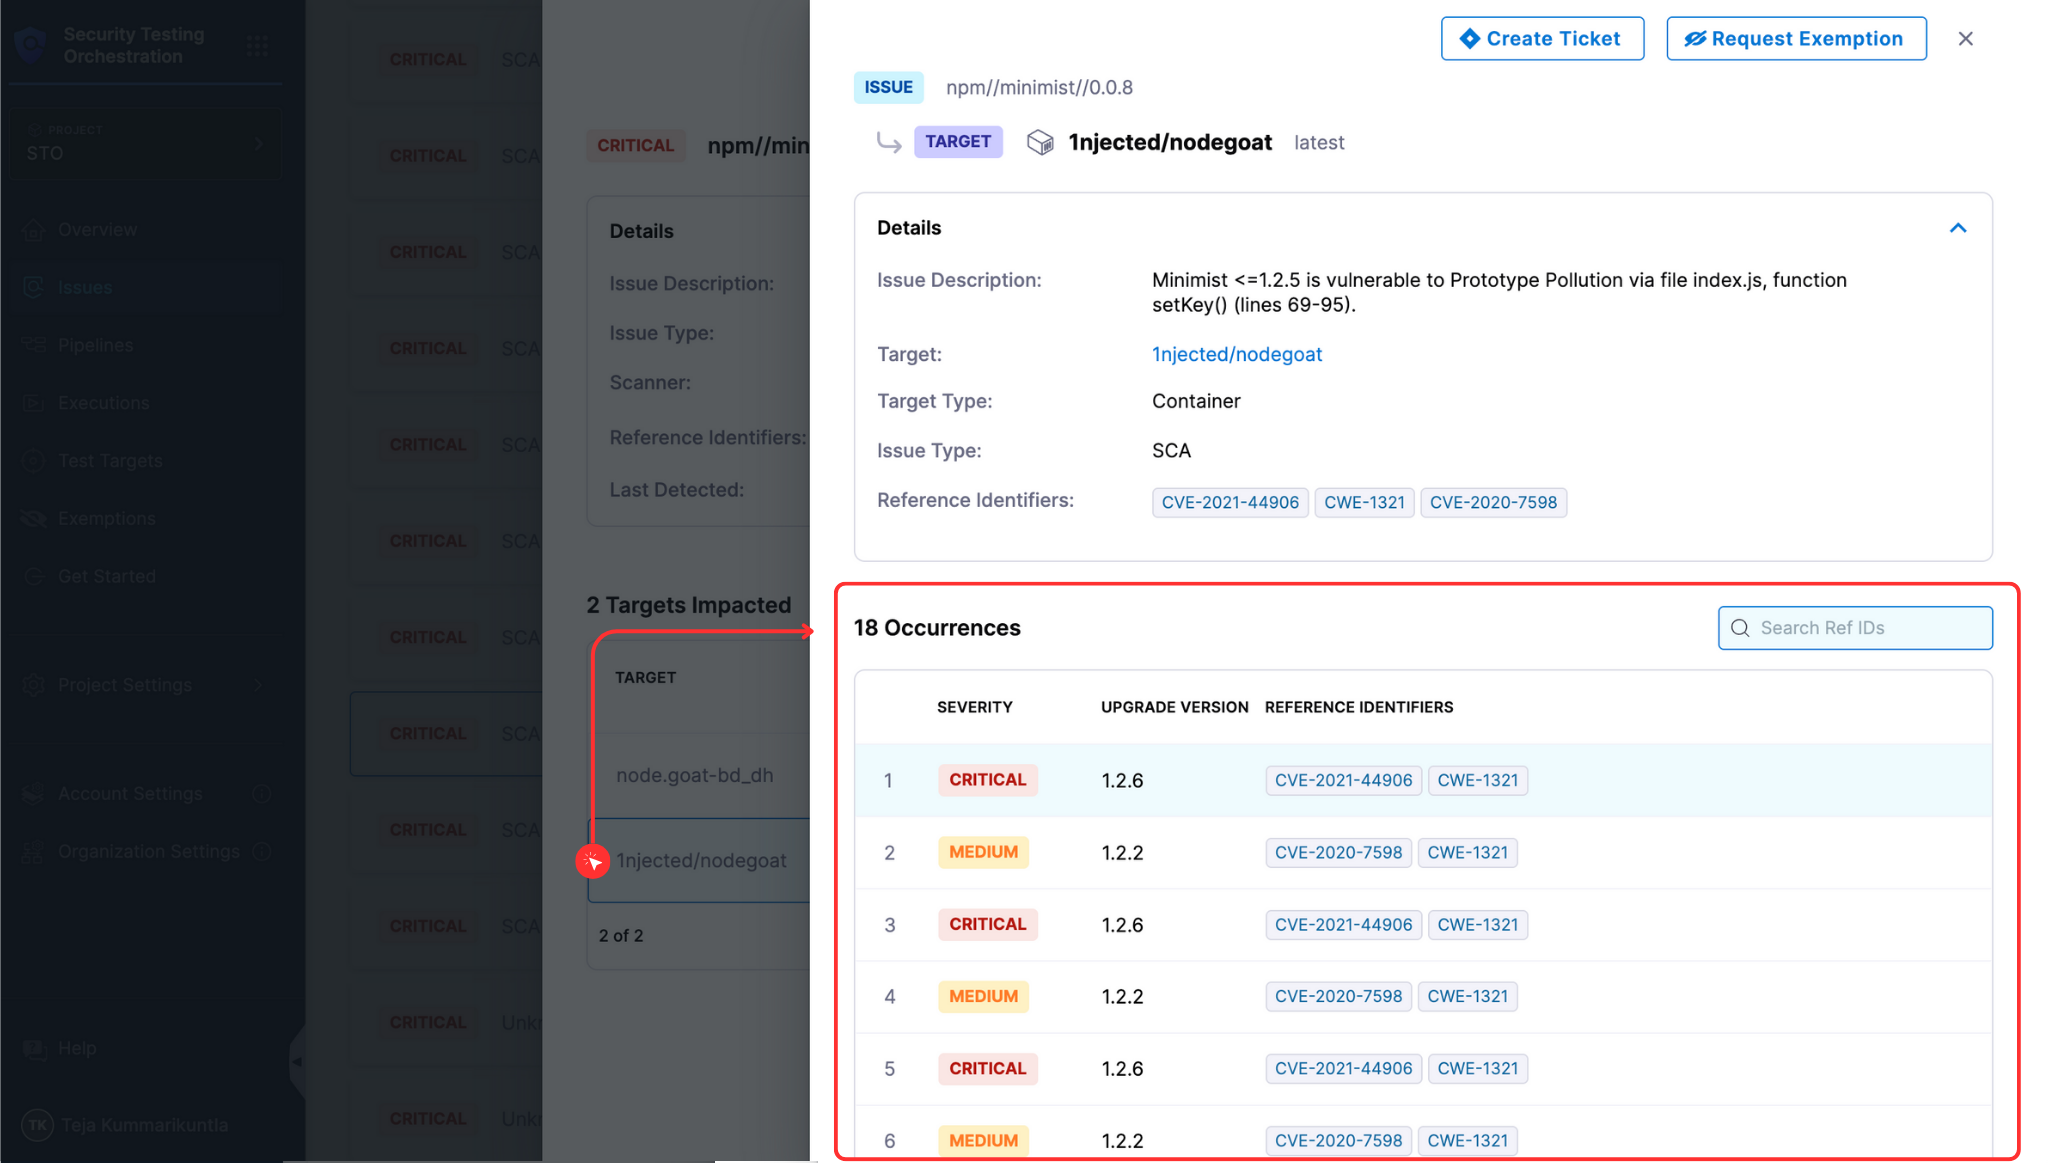Image resolution: width=2048 pixels, height=1163 pixels.
Task: Click the CVE-2021-44906 tag in Details
Action: tap(1229, 502)
